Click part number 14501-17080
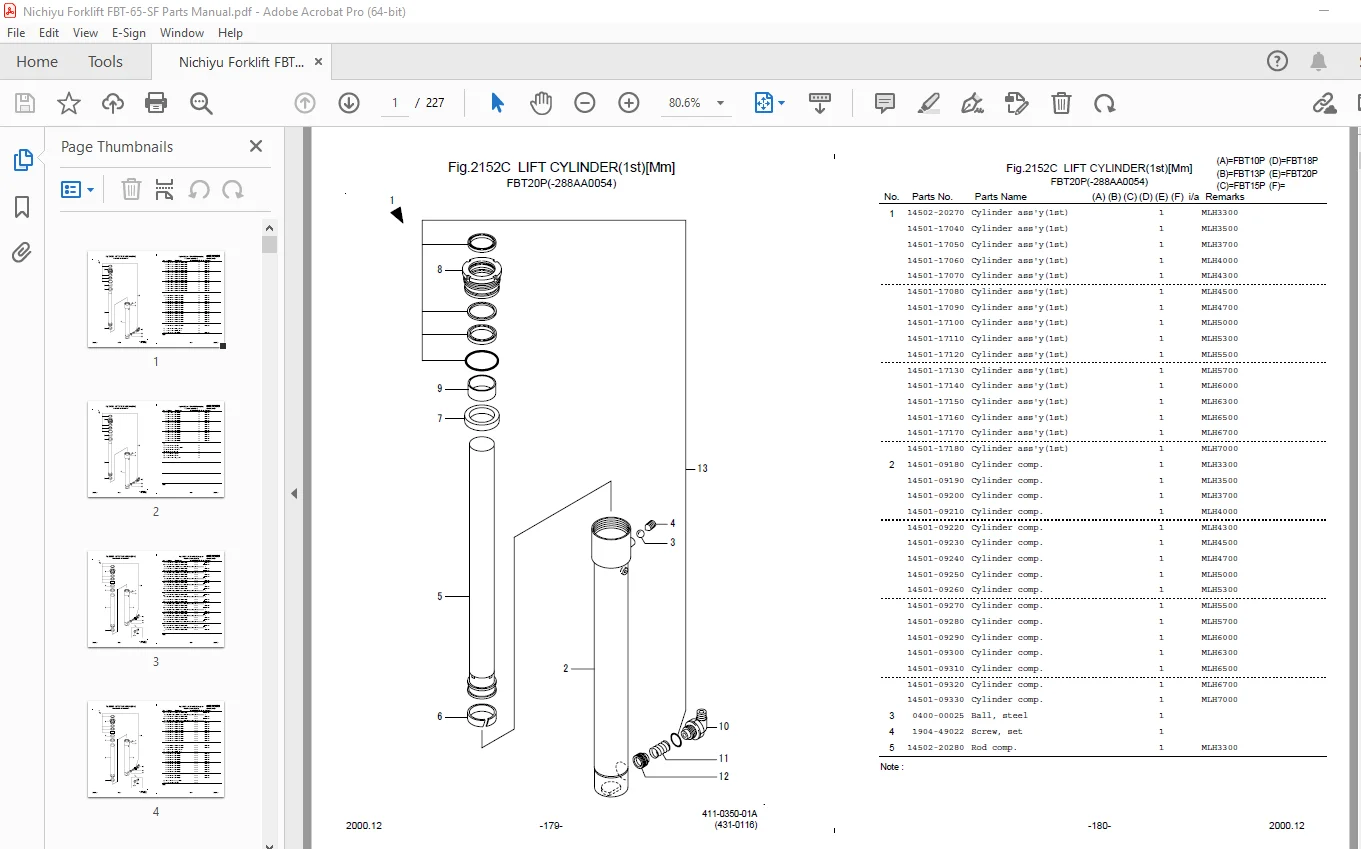 pyautogui.click(x=935, y=291)
